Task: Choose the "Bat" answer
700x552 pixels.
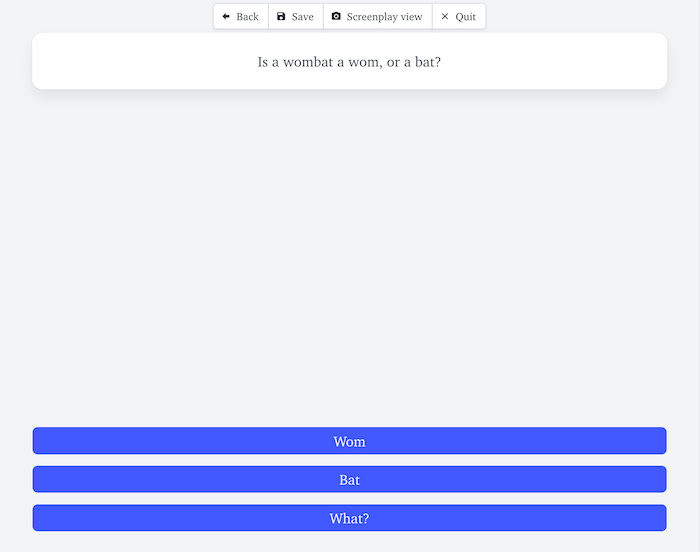Action: (349, 480)
